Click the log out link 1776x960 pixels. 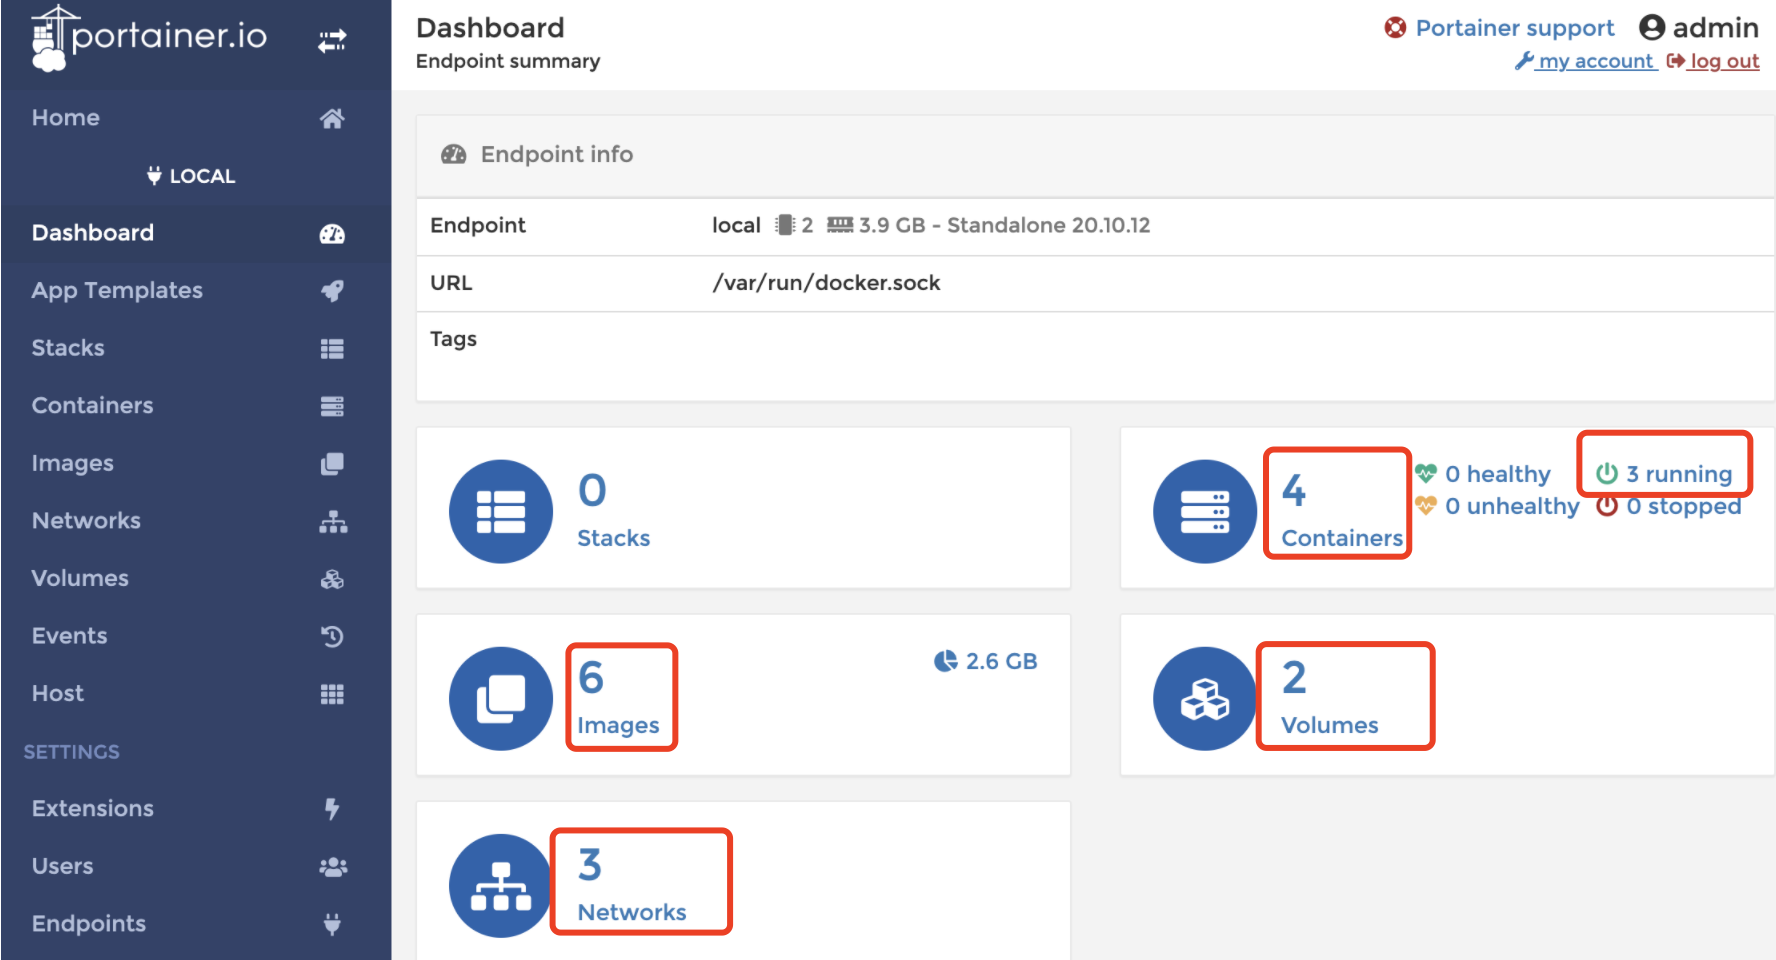pos(1713,61)
